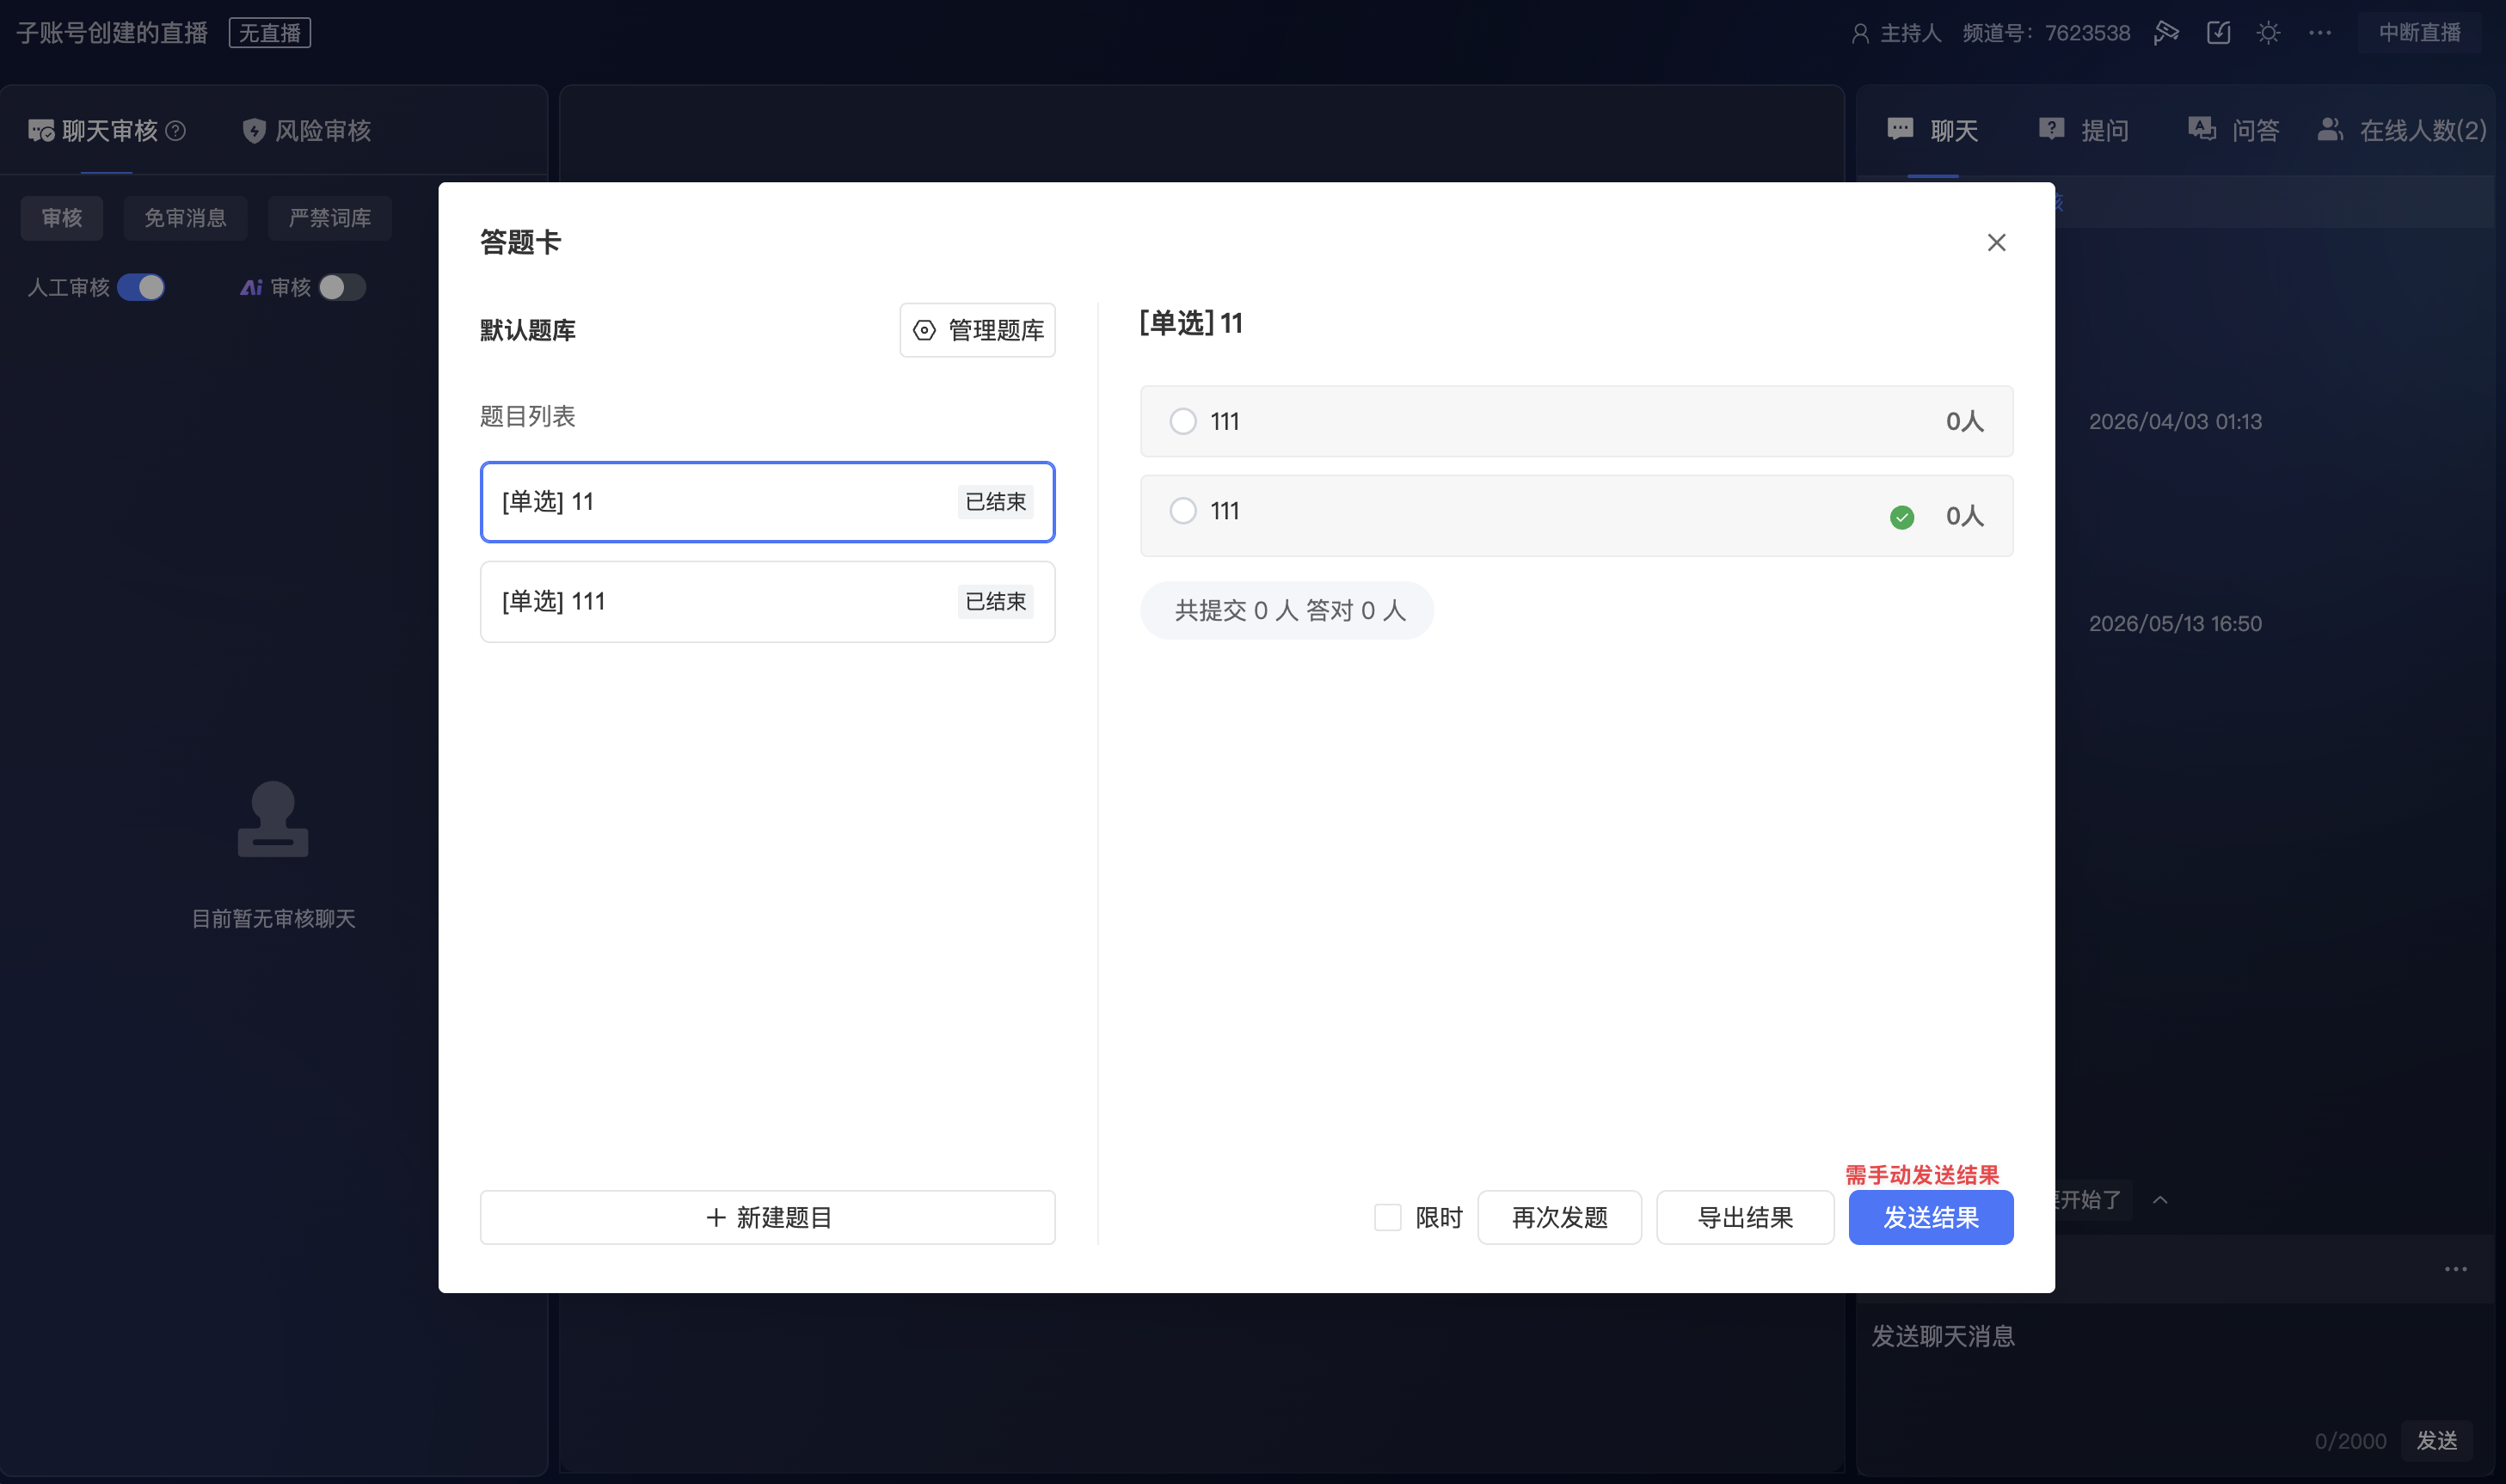Open 风险审核 via its shield icon
Image resolution: width=2506 pixels, height=1484 pixels.
(254, 131)
